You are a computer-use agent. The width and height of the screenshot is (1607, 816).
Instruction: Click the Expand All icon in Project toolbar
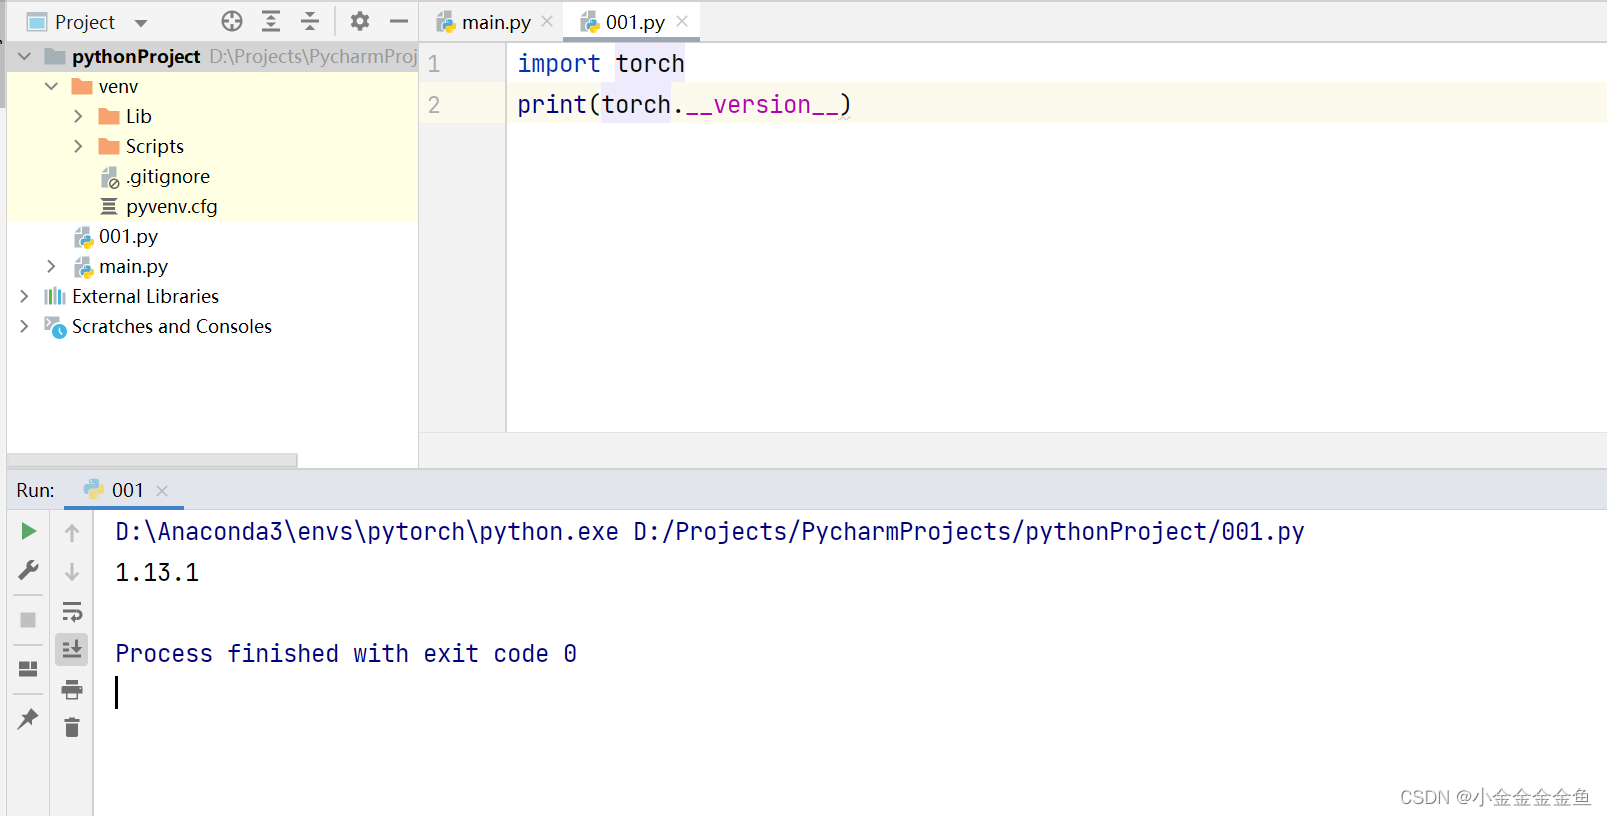coord(271,21)
